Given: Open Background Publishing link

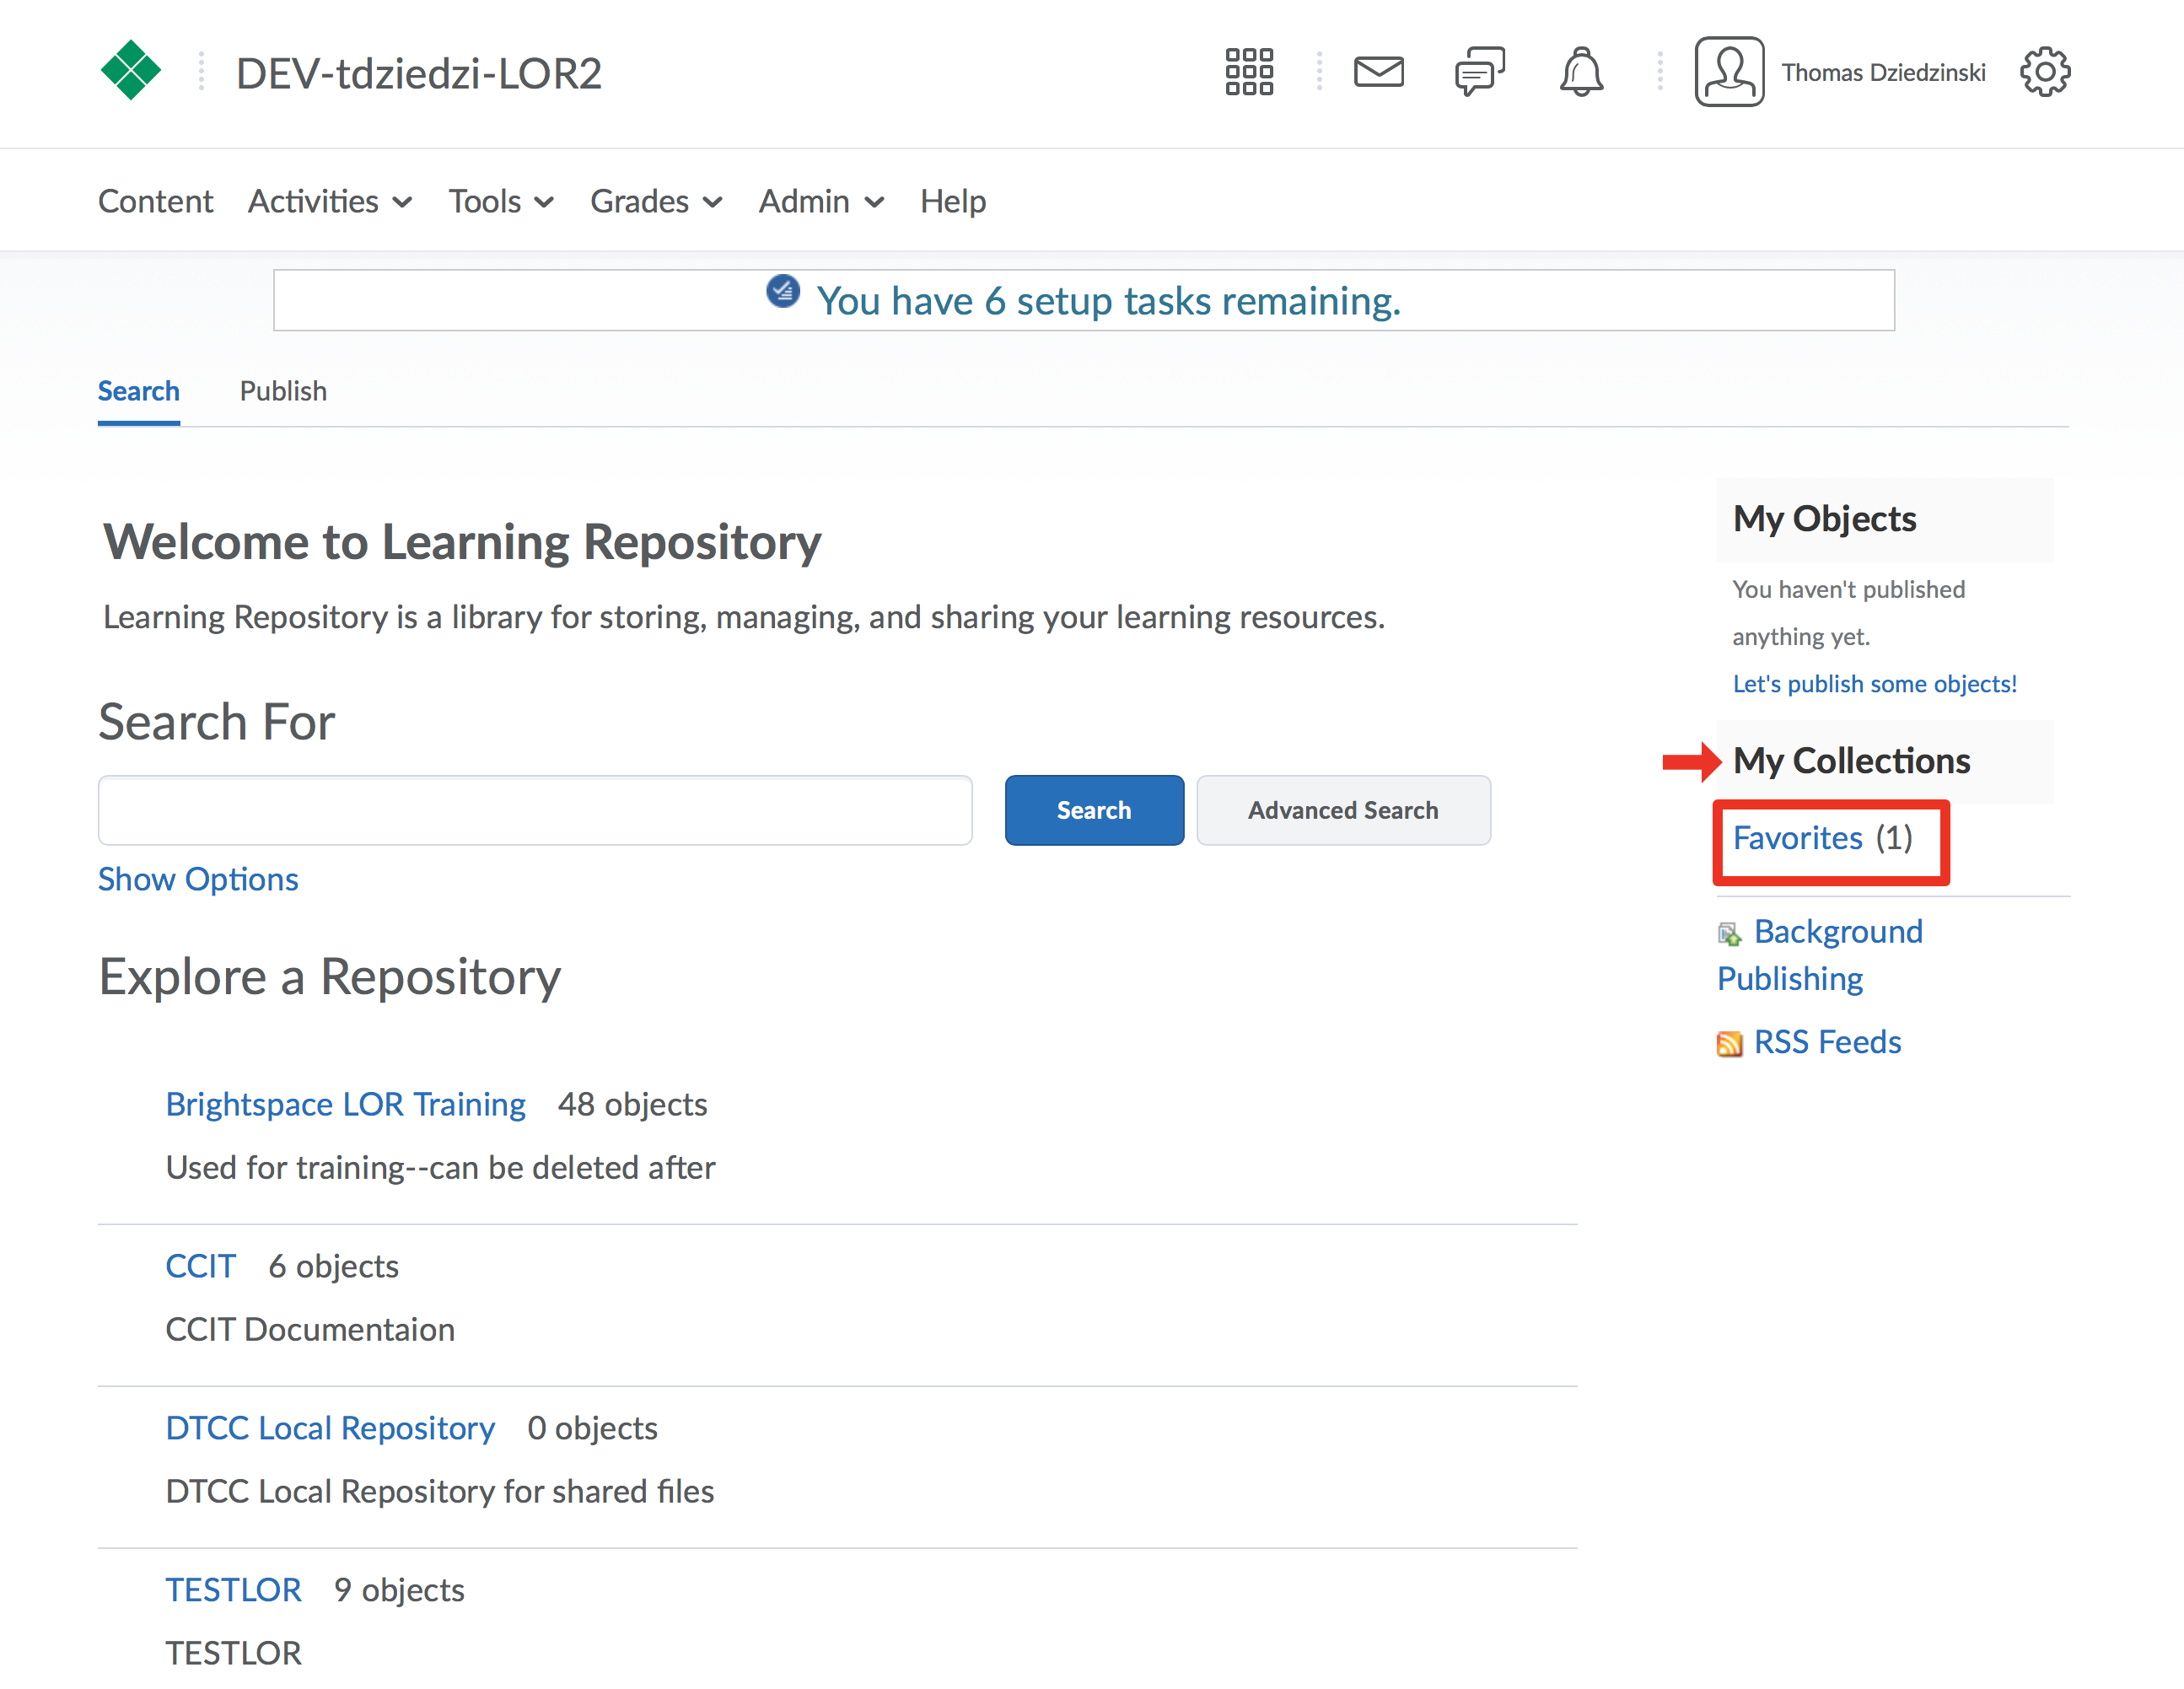Looking at the screenshot, I should click(1820, 955).
